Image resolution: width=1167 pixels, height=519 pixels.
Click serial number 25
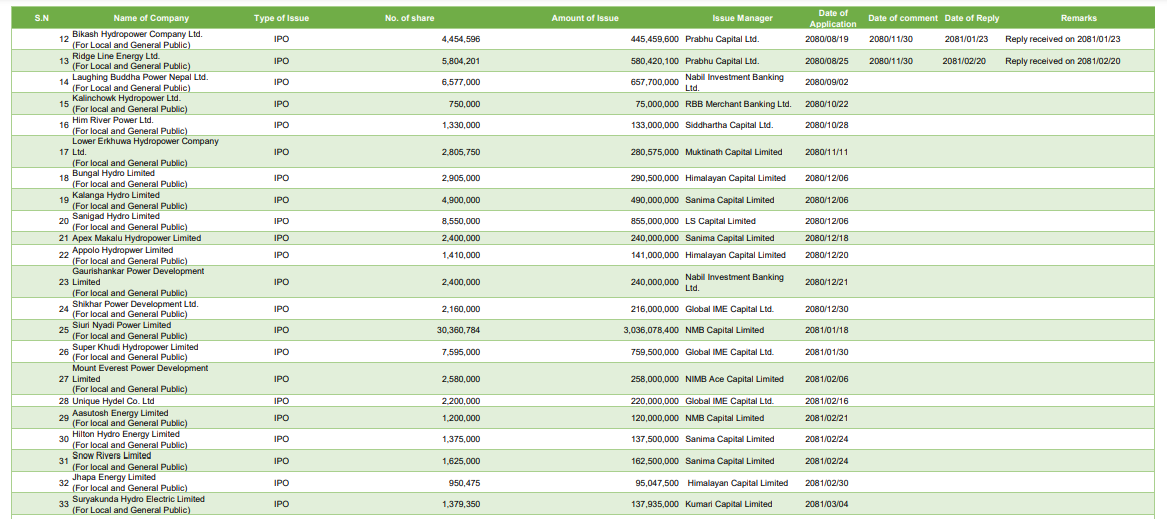pyautogui.click(x=63, y=331)
